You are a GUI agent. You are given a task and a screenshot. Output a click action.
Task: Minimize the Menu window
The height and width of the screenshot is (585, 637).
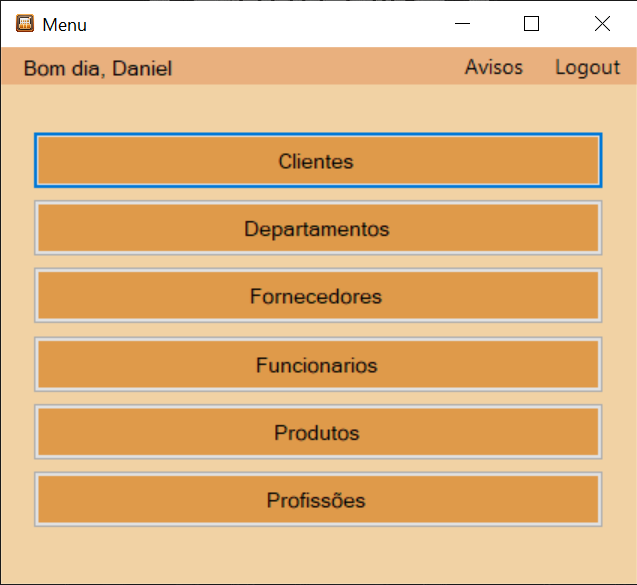[462, 24]
